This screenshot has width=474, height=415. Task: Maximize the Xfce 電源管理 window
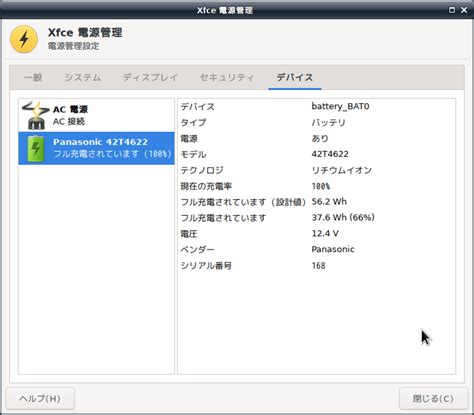[x=452, y=10]
